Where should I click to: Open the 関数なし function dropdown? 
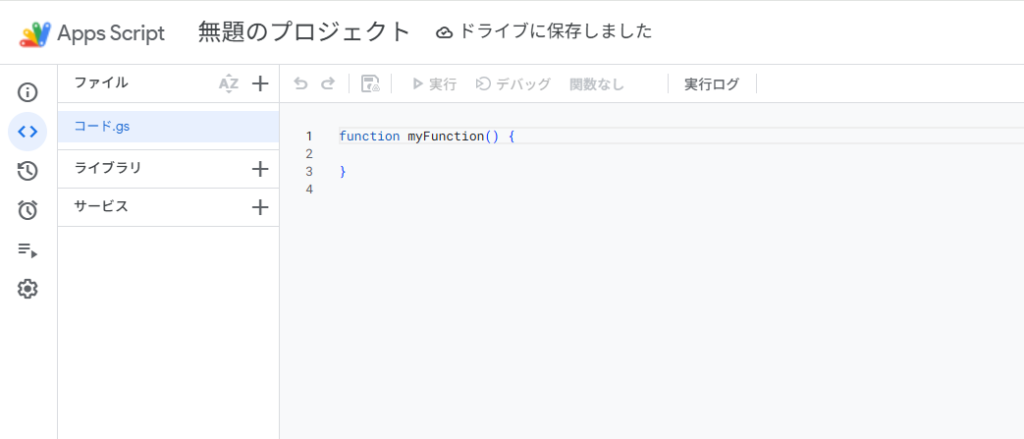(x=597, y=84)
